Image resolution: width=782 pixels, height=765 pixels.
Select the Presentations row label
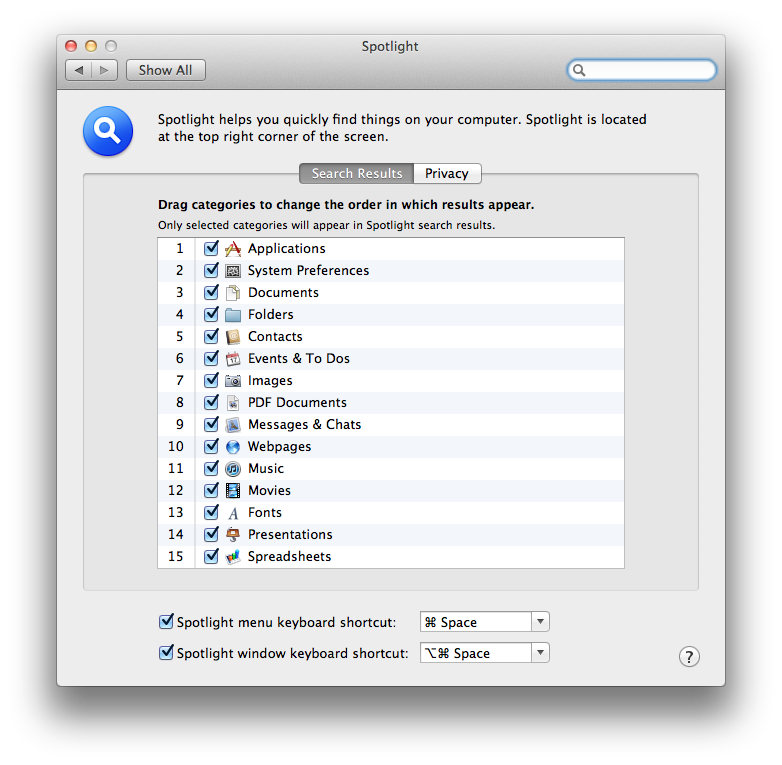tap(290, 535)
